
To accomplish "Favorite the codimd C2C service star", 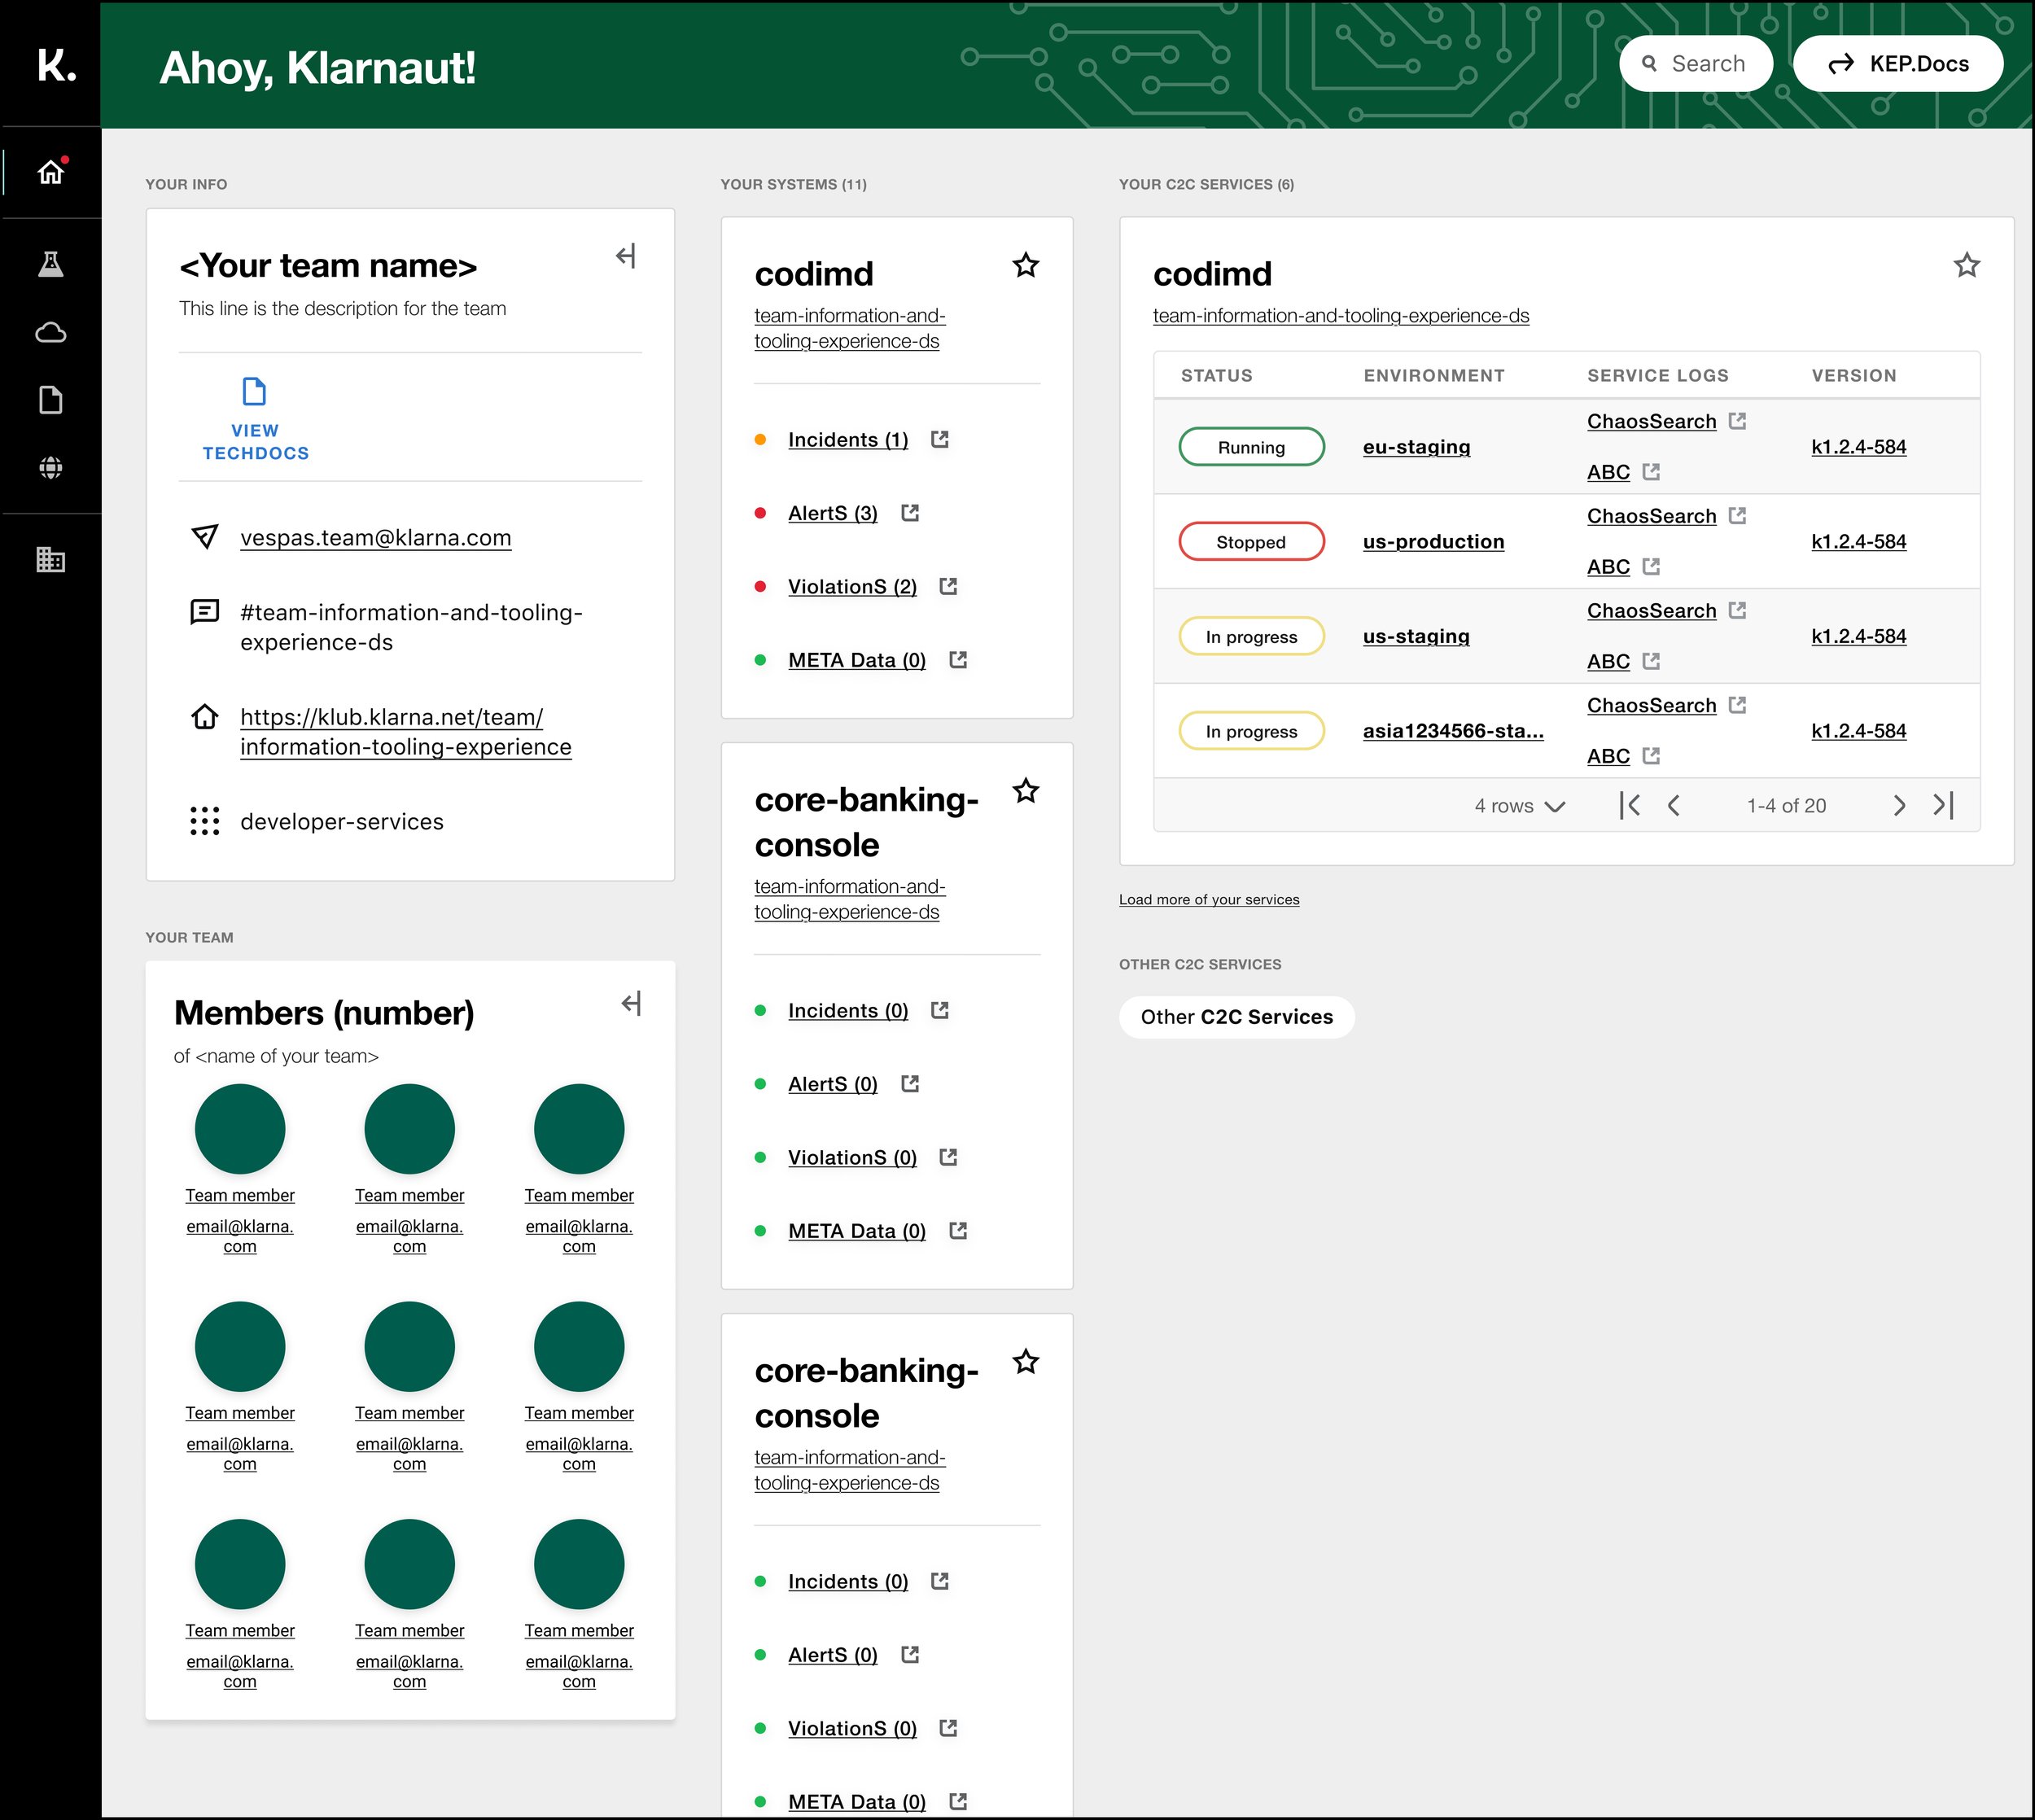I will tap(1967, 265).
